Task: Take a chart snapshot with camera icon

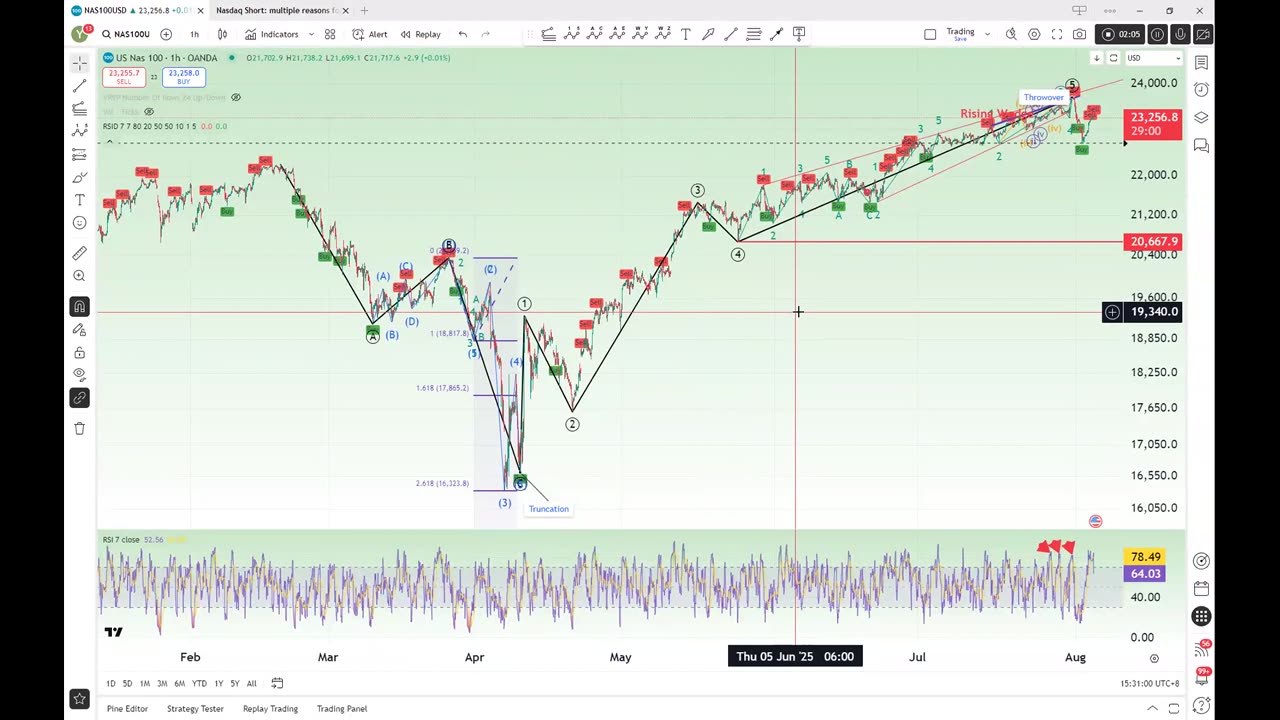Action: click(1079, 34)
